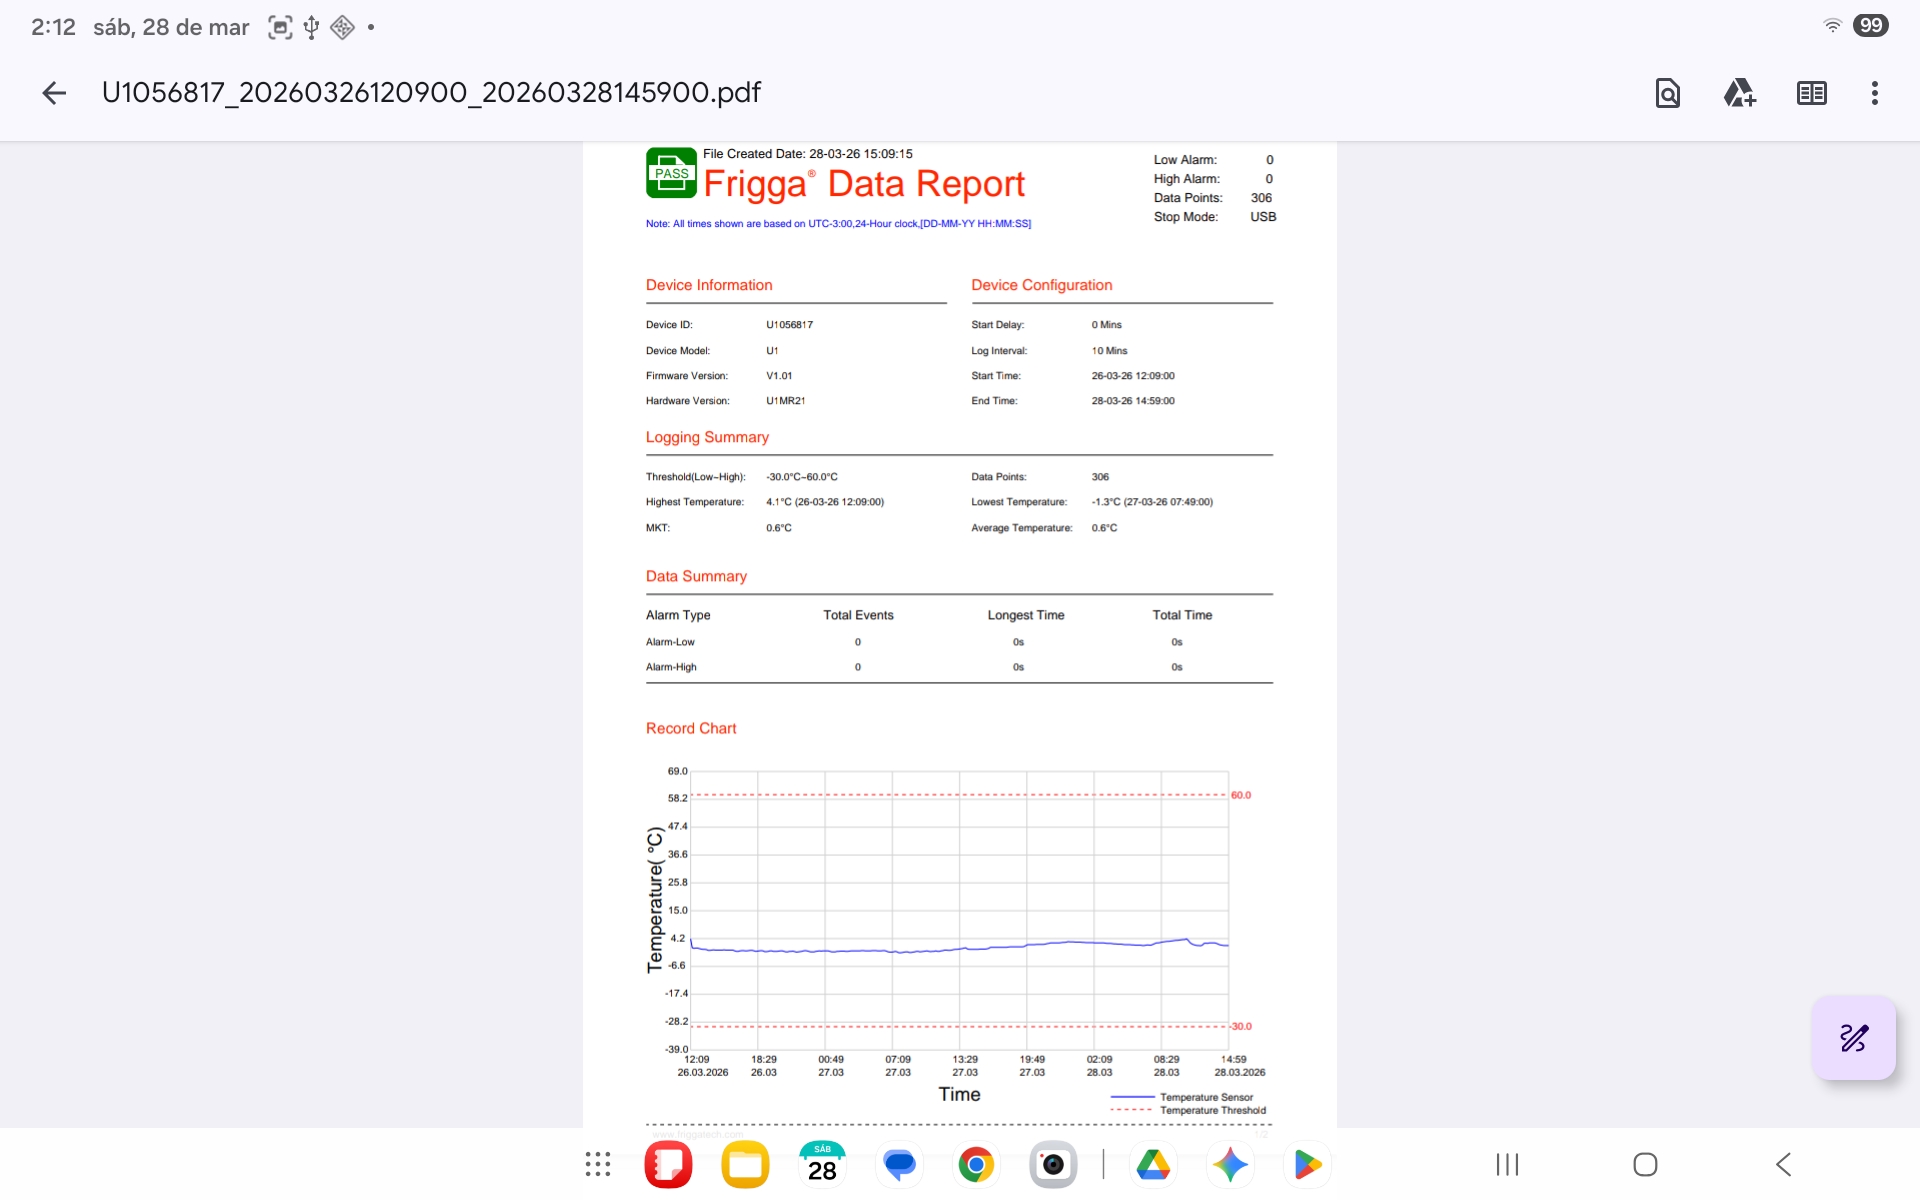Tap the system back chevron button
The height and width of the screenshot is (1200, 1920).
[1783, 1164]
